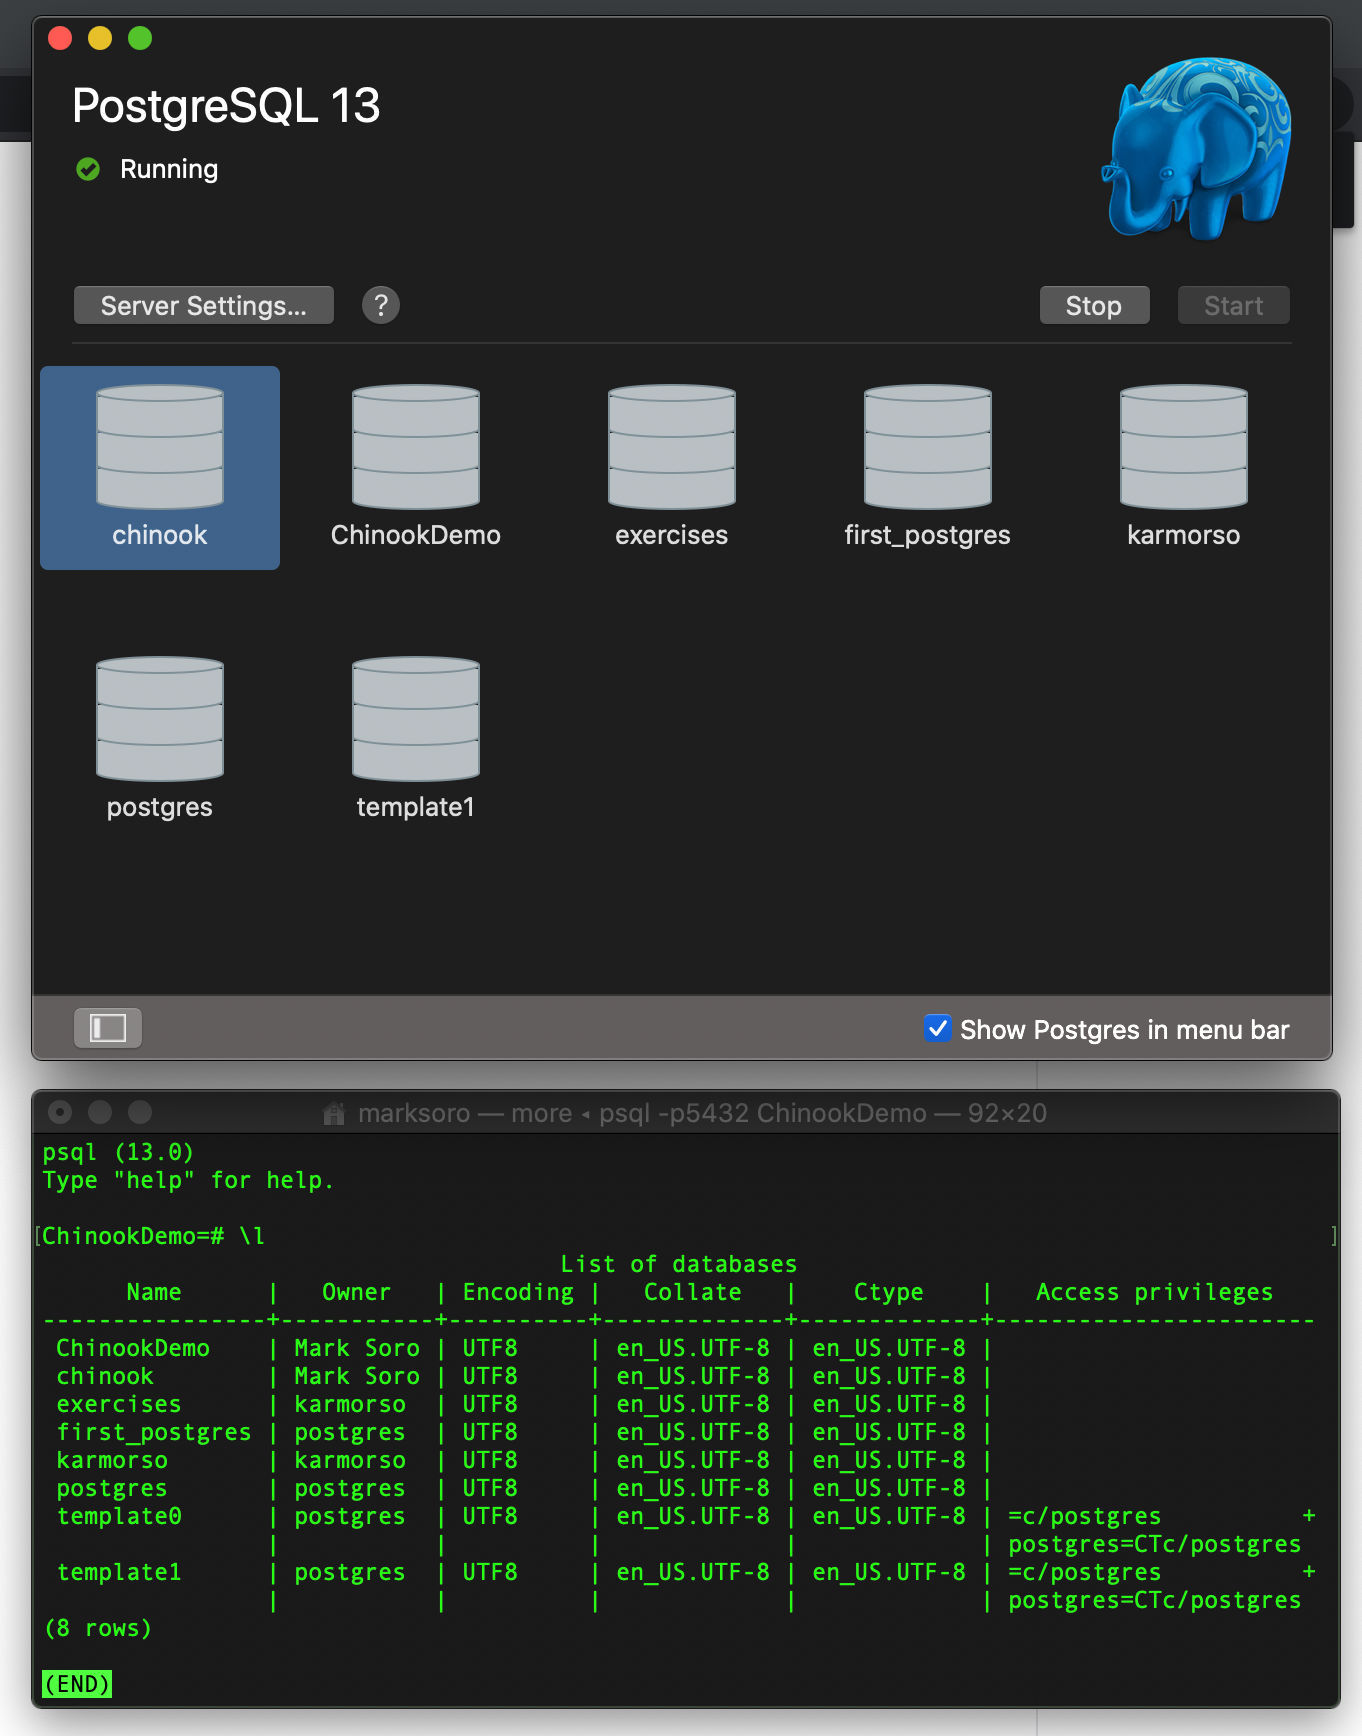Click template1 name in terminal list
This screenshot has height=1736, width=1362.
coord(119,1572)
